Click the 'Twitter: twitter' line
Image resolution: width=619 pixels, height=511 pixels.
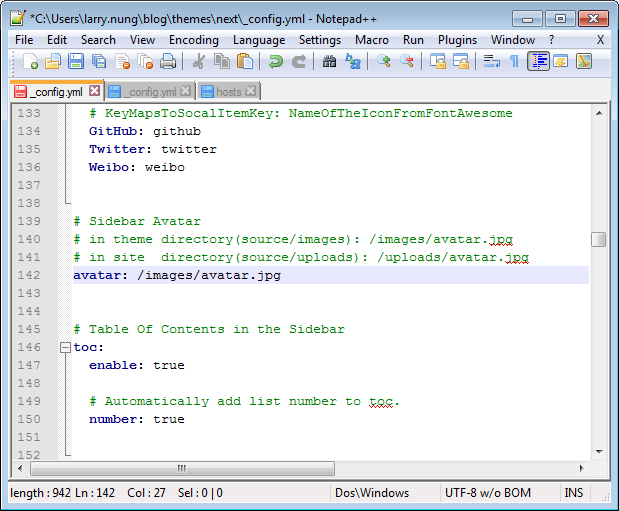click(153, 149)
